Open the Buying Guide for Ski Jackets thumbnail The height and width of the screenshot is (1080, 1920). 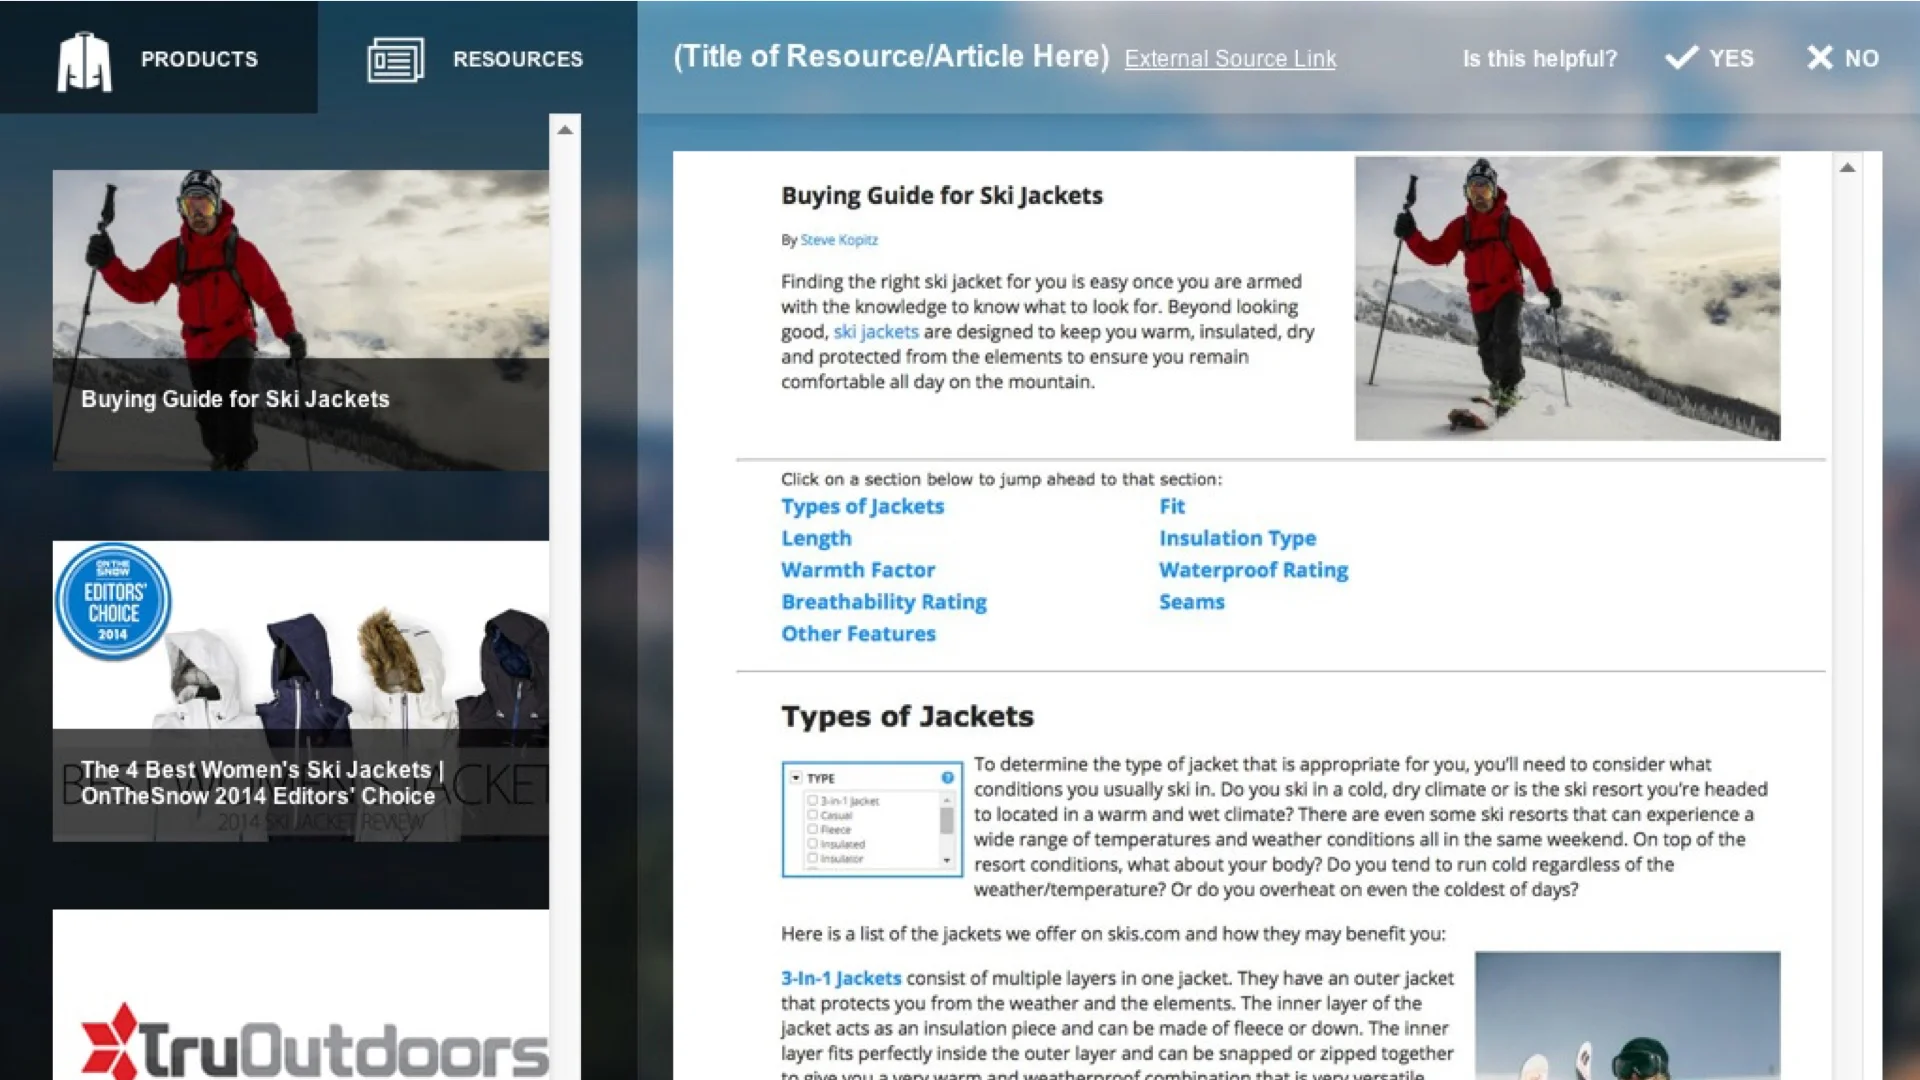tap(300, 320)
